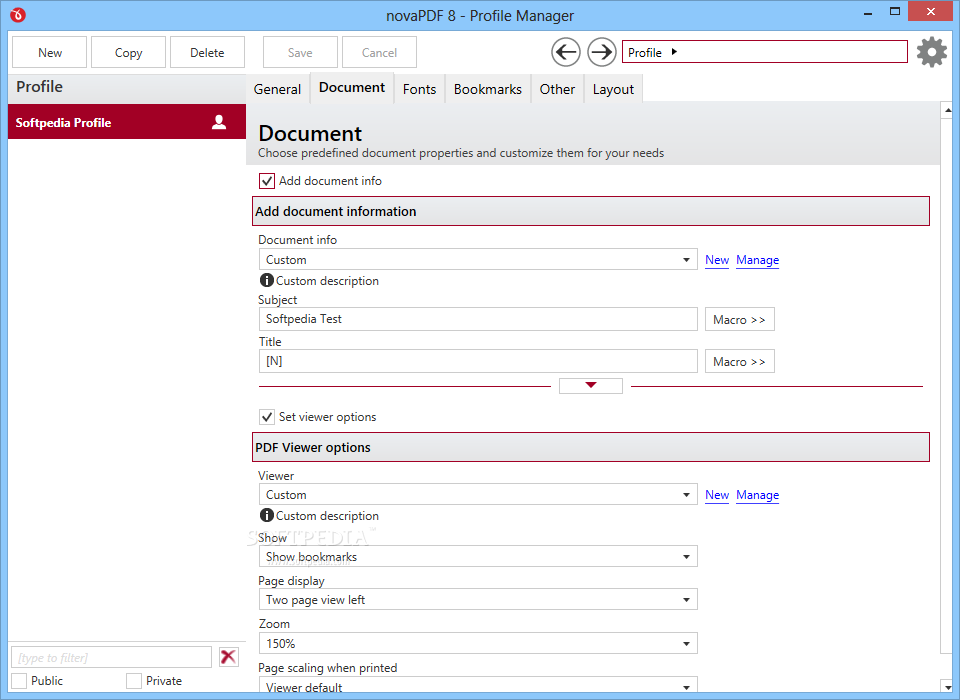Enable the Public filter checkbox

pyautogui.click(x=19, y=681)
